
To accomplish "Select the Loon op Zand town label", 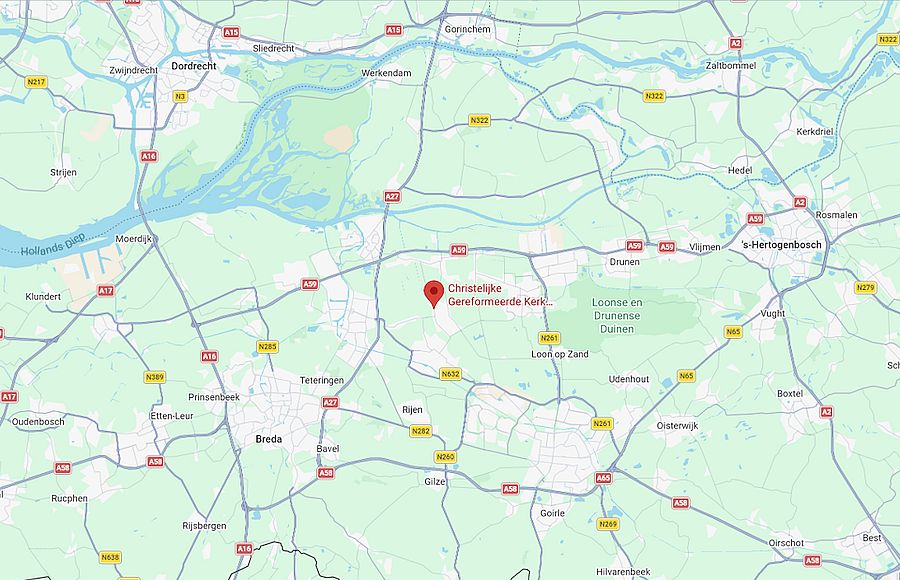I will [560, 354].
